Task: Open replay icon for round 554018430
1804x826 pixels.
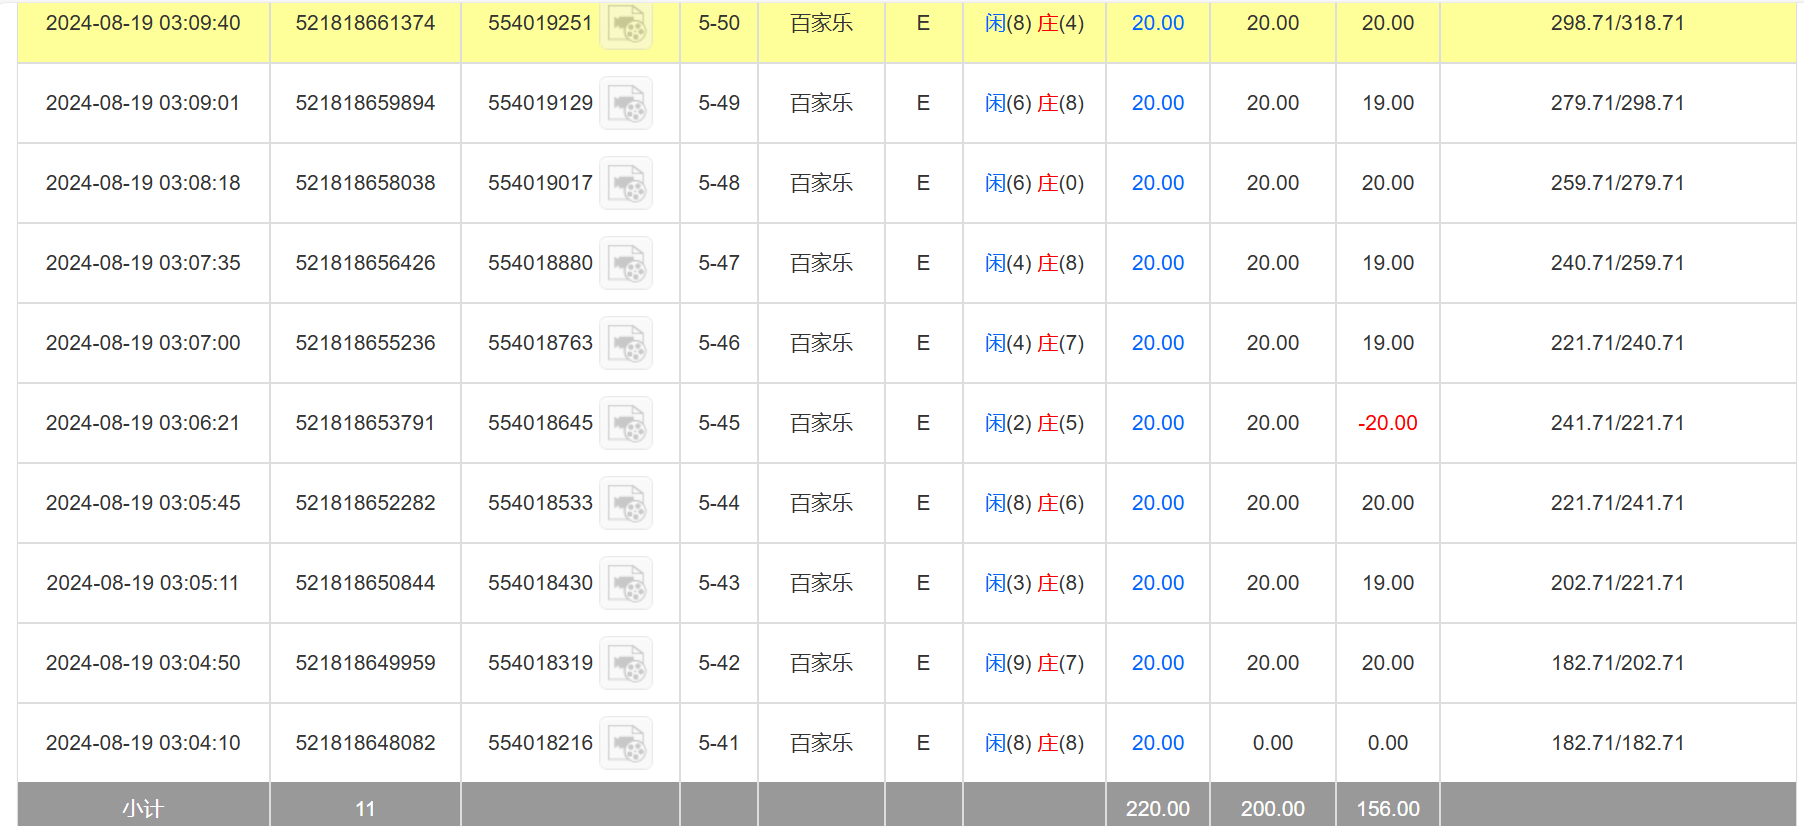Action: point(626,584)
